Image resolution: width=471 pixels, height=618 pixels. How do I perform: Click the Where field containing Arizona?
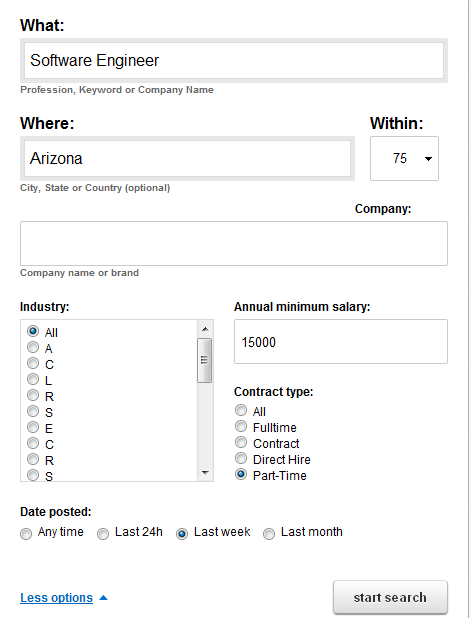coord(187,158)
